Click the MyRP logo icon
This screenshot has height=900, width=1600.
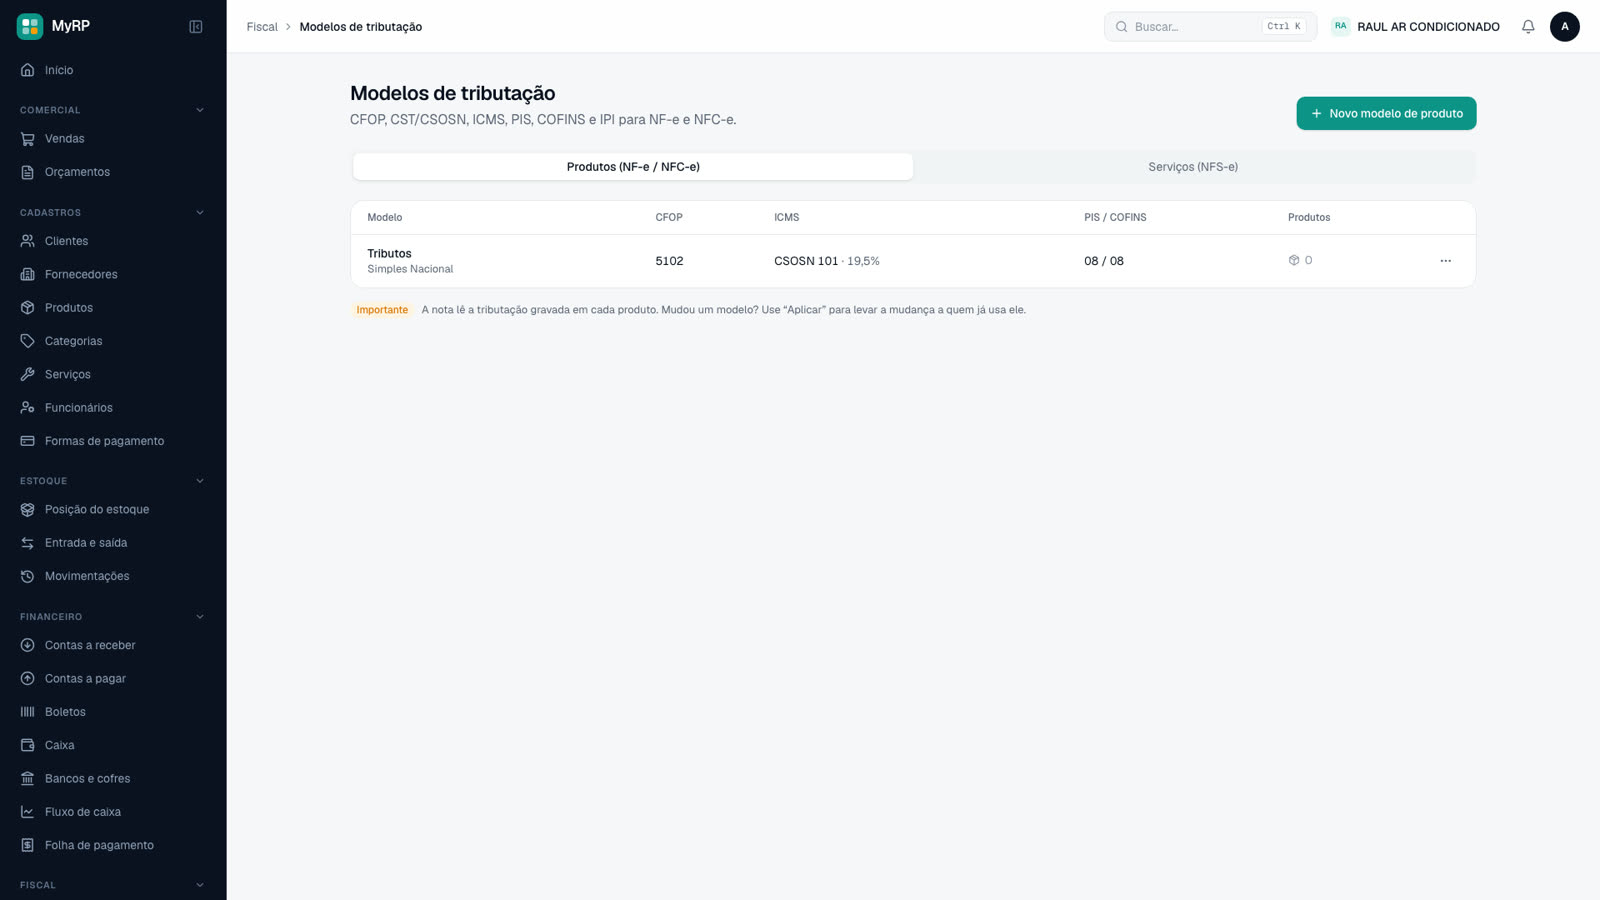pyautogui.click(x=30, y=26)
